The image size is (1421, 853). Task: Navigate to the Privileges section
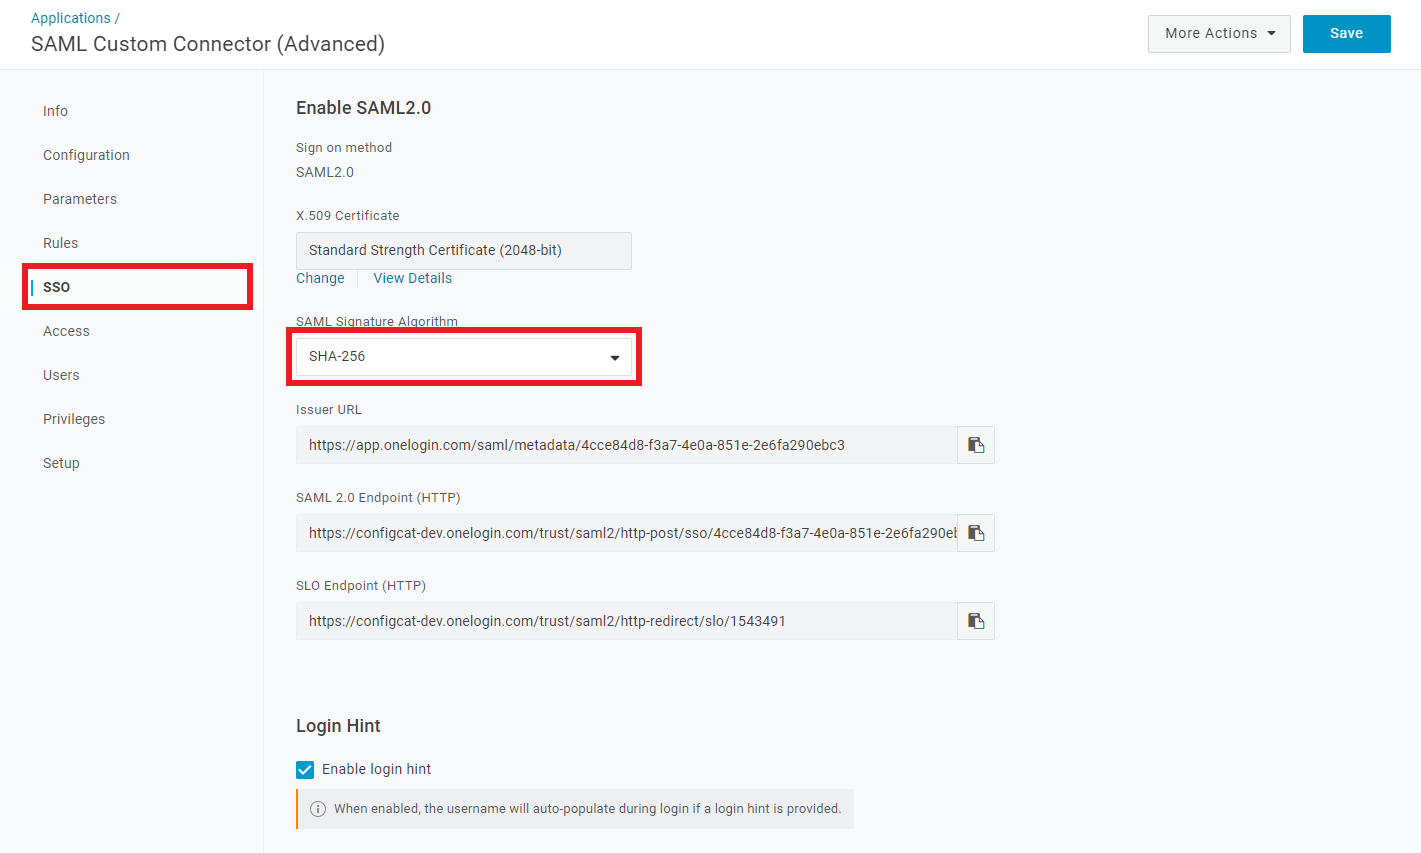pos(74,419)
